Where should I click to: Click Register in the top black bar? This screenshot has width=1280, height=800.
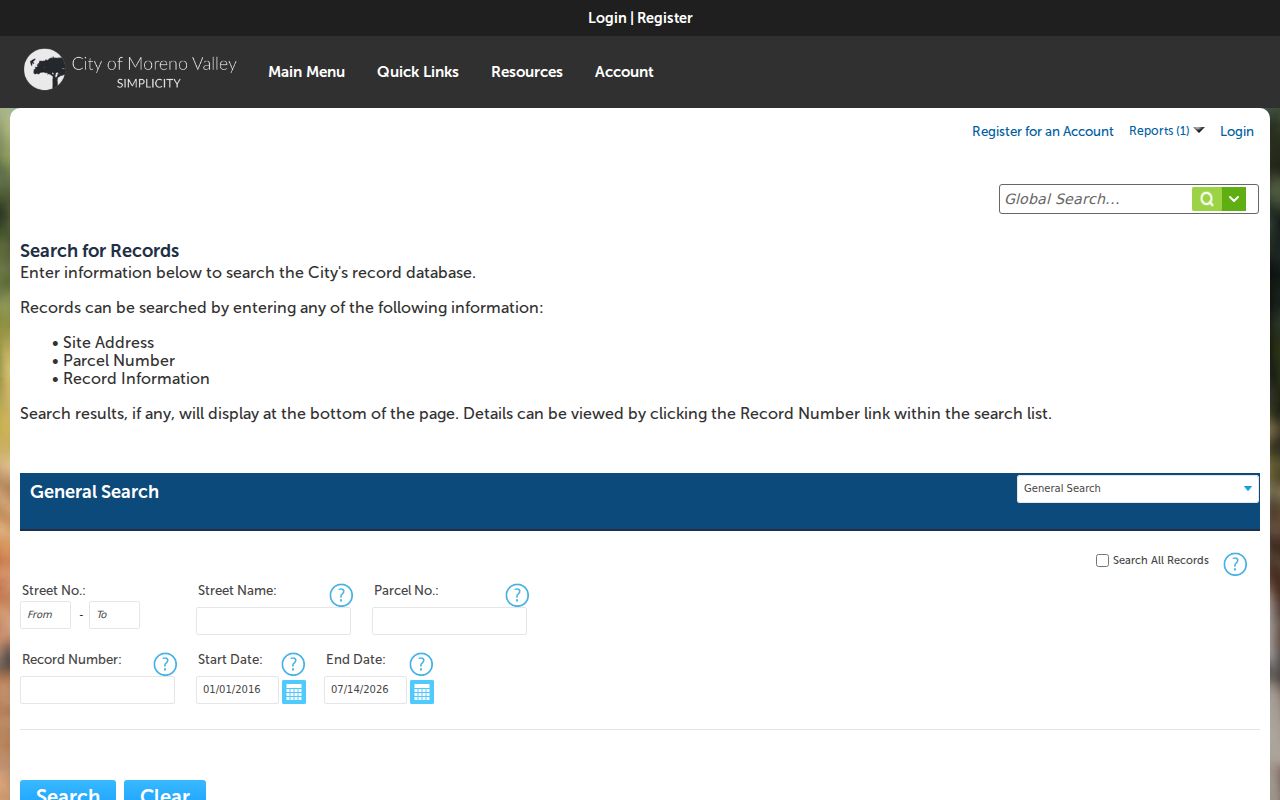(x=665, y=18)
